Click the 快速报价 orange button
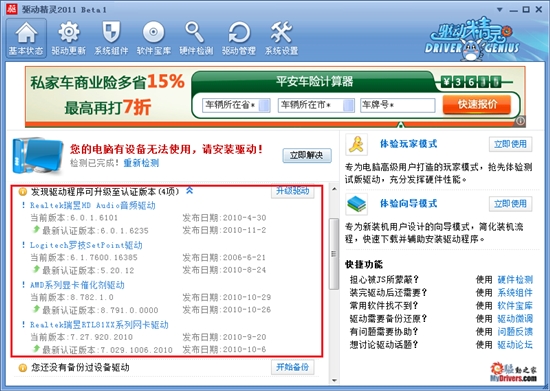This screenshot has height=391, width=550. click(477, 105)
